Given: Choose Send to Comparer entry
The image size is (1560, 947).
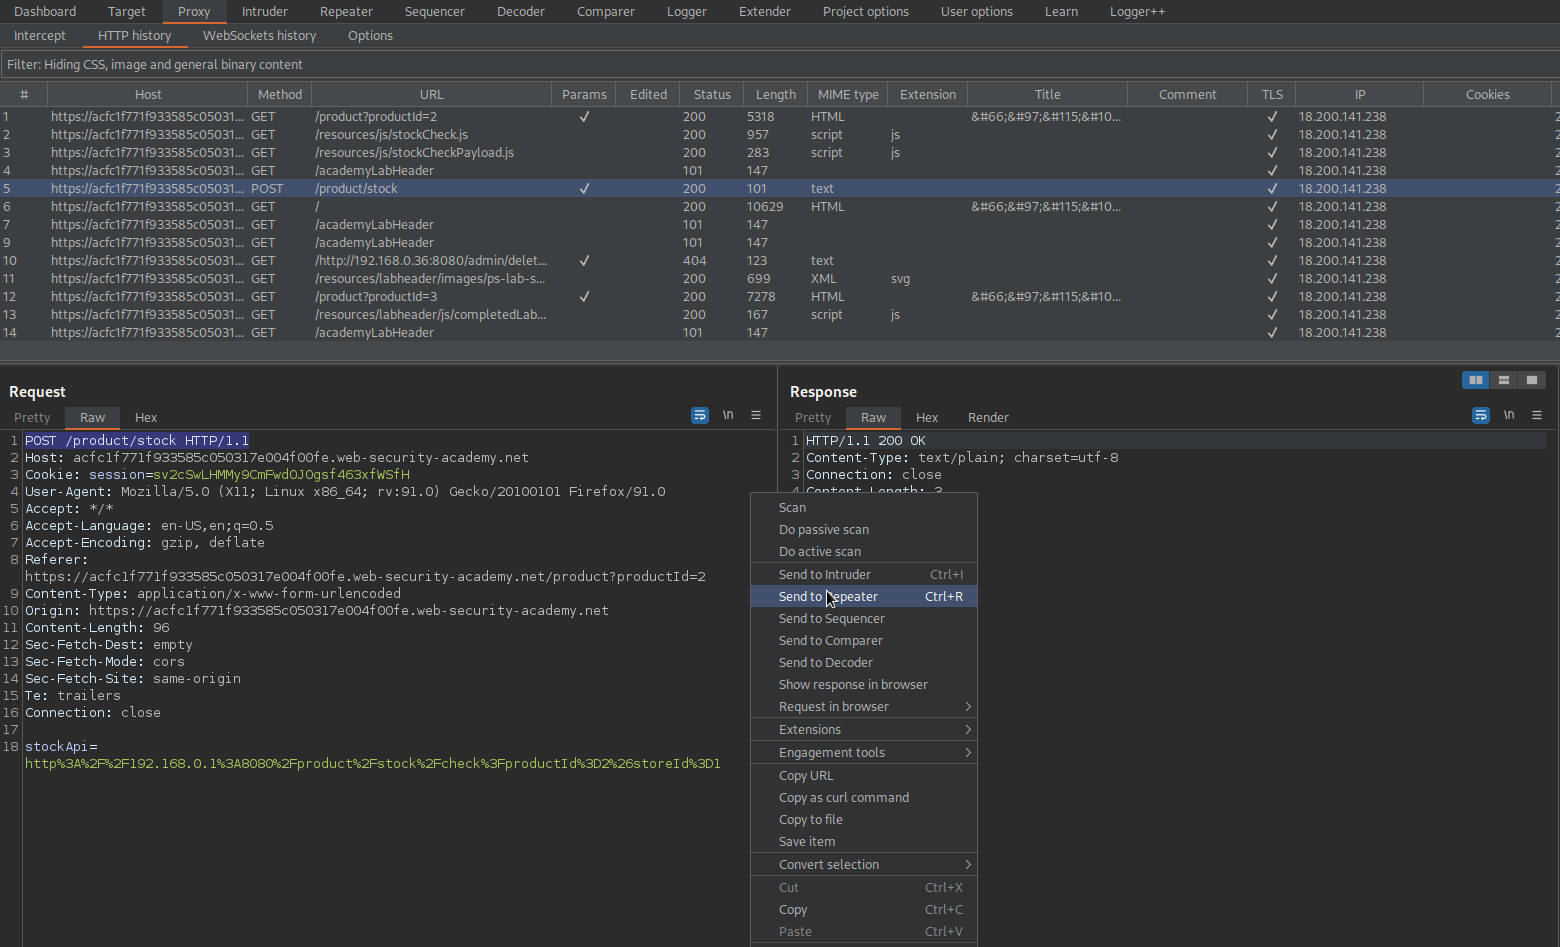Looking at the screenshot, I should 864,641.
